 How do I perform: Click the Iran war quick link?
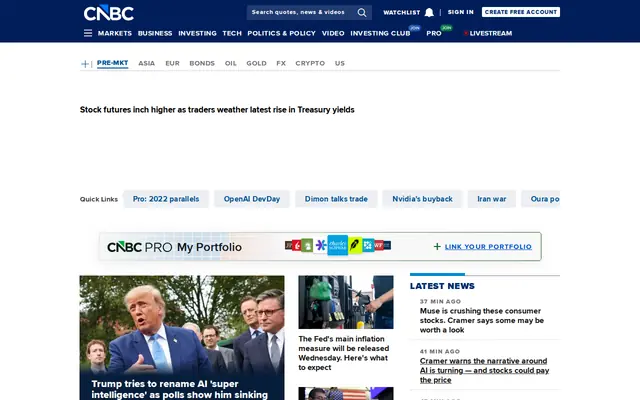492,199
